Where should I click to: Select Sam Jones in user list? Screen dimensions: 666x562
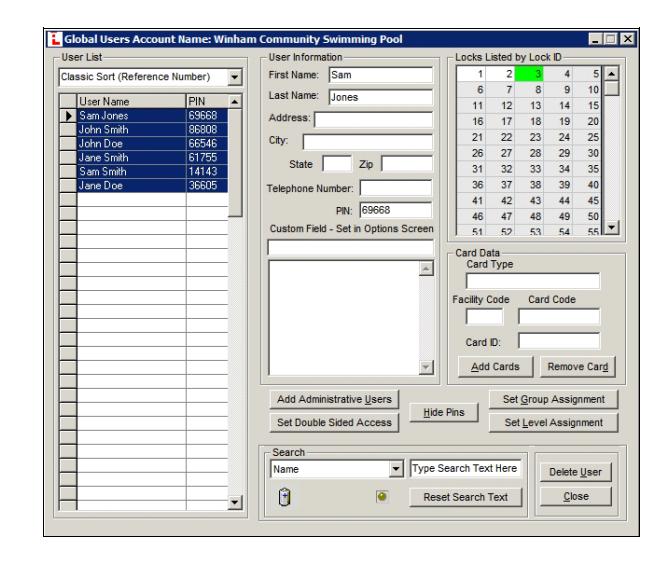131,116
